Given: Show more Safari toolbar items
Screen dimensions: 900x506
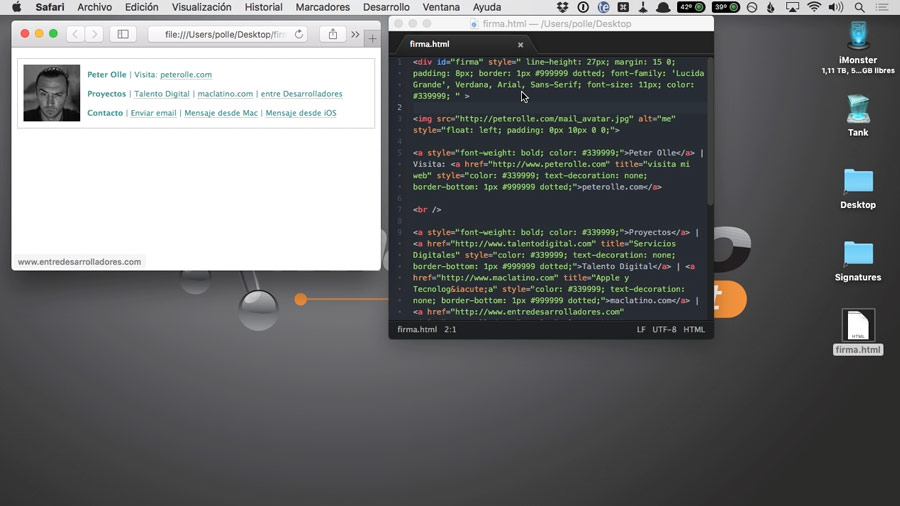Looking at the screenshot, I should (x=355, y=34).
